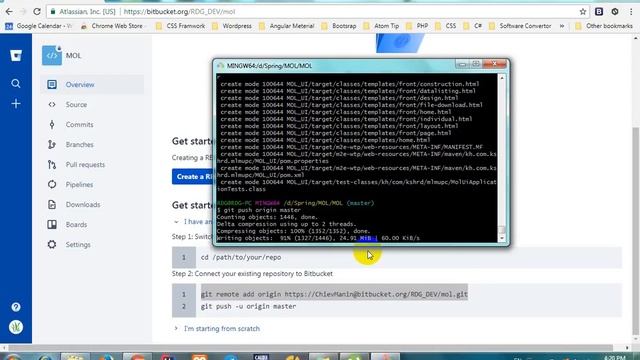640x360 pixels.
Task: Click the plus create icon in sidebar
Action: [16, 104]
